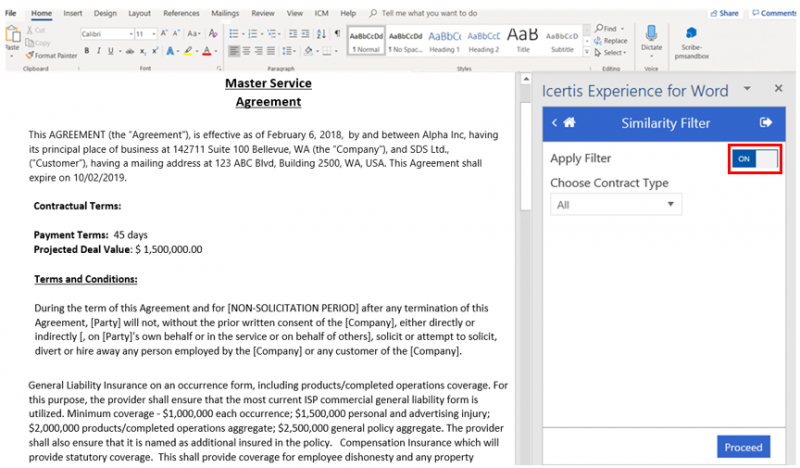
Task: Click the Home icon in Icertis panel
Action: (x=570, y=123)
